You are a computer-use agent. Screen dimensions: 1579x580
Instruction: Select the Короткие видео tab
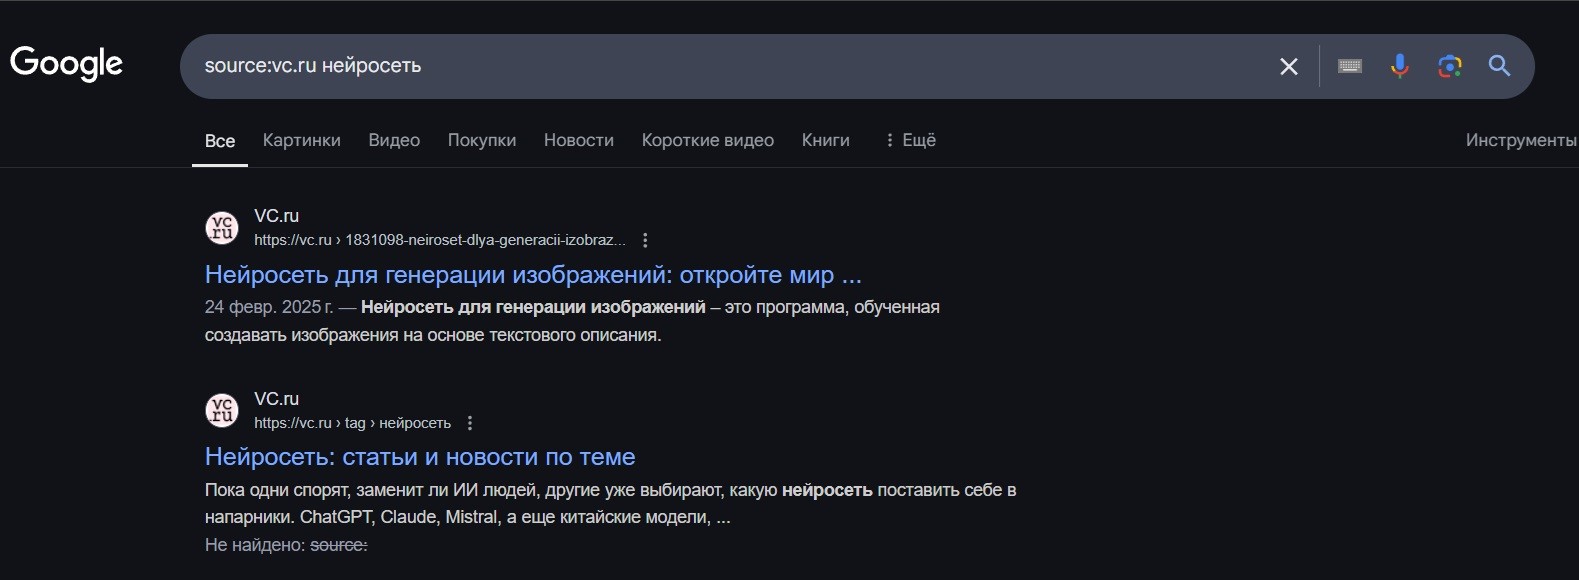click(x=707, y=140)
